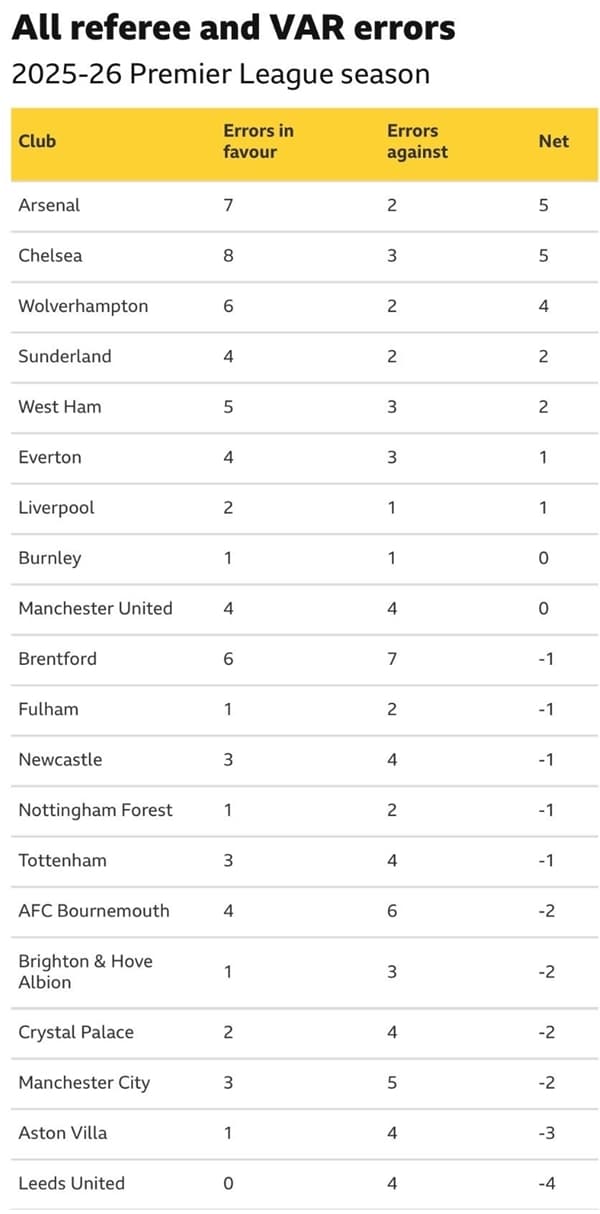Screen dimensions: 600x1214
Task: Select the Sunderland club name
Action: pos(65,356)
